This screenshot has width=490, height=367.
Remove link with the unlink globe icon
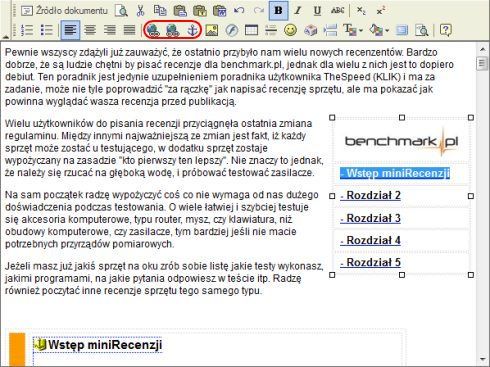[173, 30]
